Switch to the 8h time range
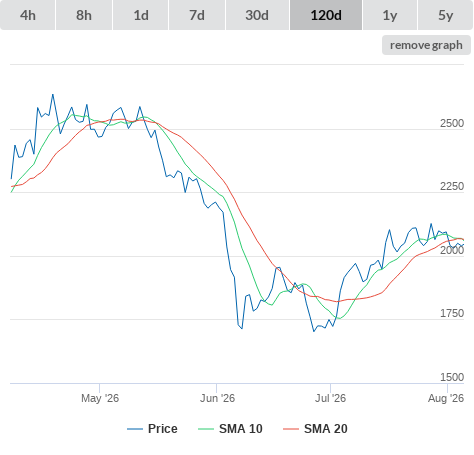This screenshot has width=474, height=455. point(84,15)
